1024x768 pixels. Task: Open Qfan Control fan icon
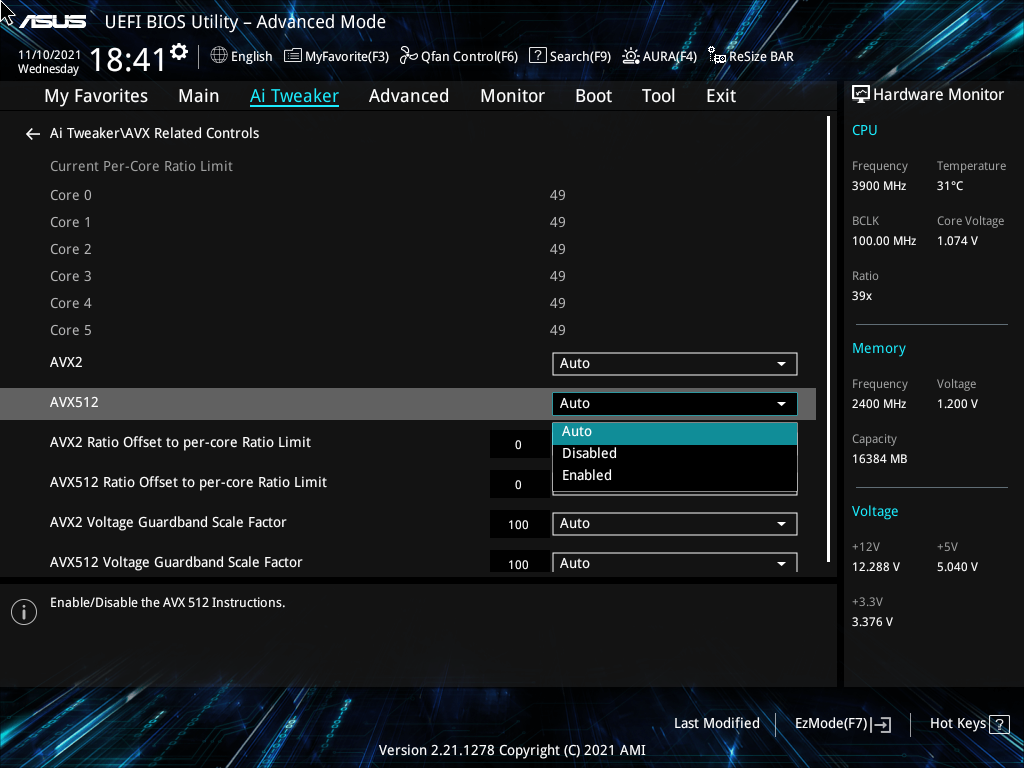coord(409,56)
